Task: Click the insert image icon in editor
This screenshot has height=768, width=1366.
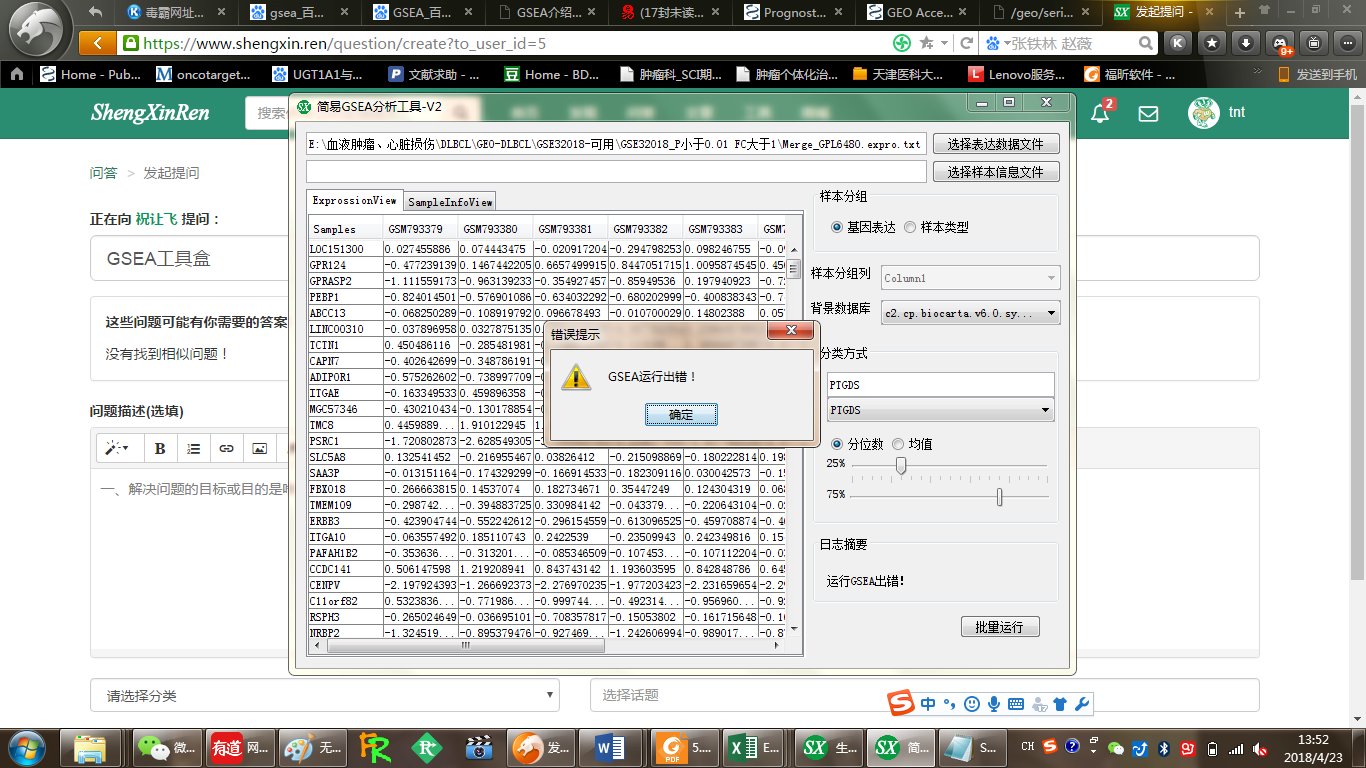Action: click(x=259, y=449)
